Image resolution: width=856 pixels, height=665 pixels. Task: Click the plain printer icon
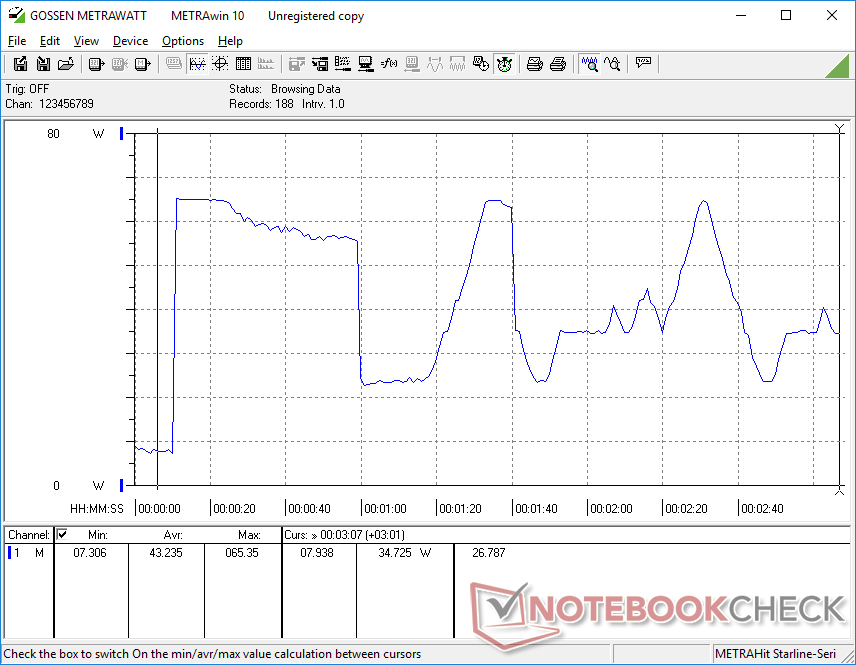557,64
